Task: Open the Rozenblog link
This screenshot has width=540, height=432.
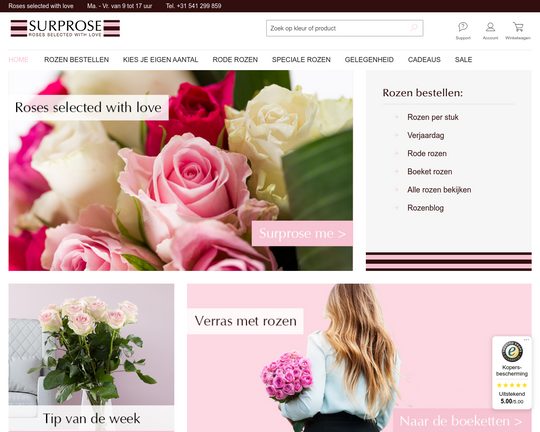Action: point(425,208)
